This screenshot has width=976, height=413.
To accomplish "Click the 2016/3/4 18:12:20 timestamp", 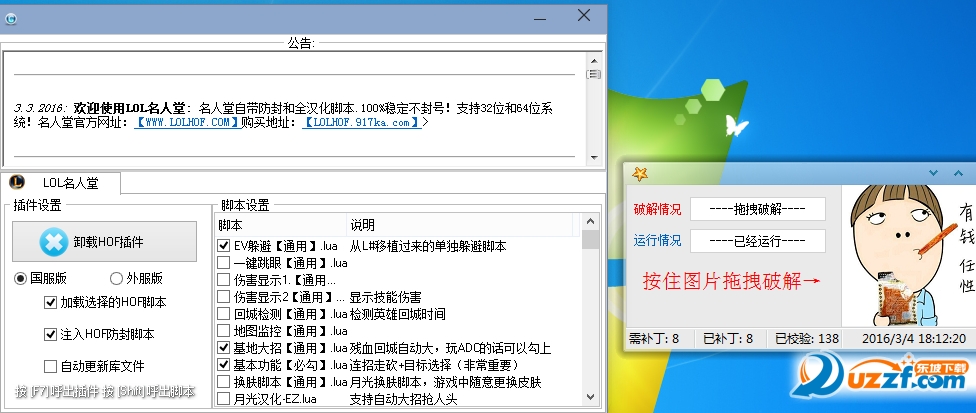I will point(914,339).
